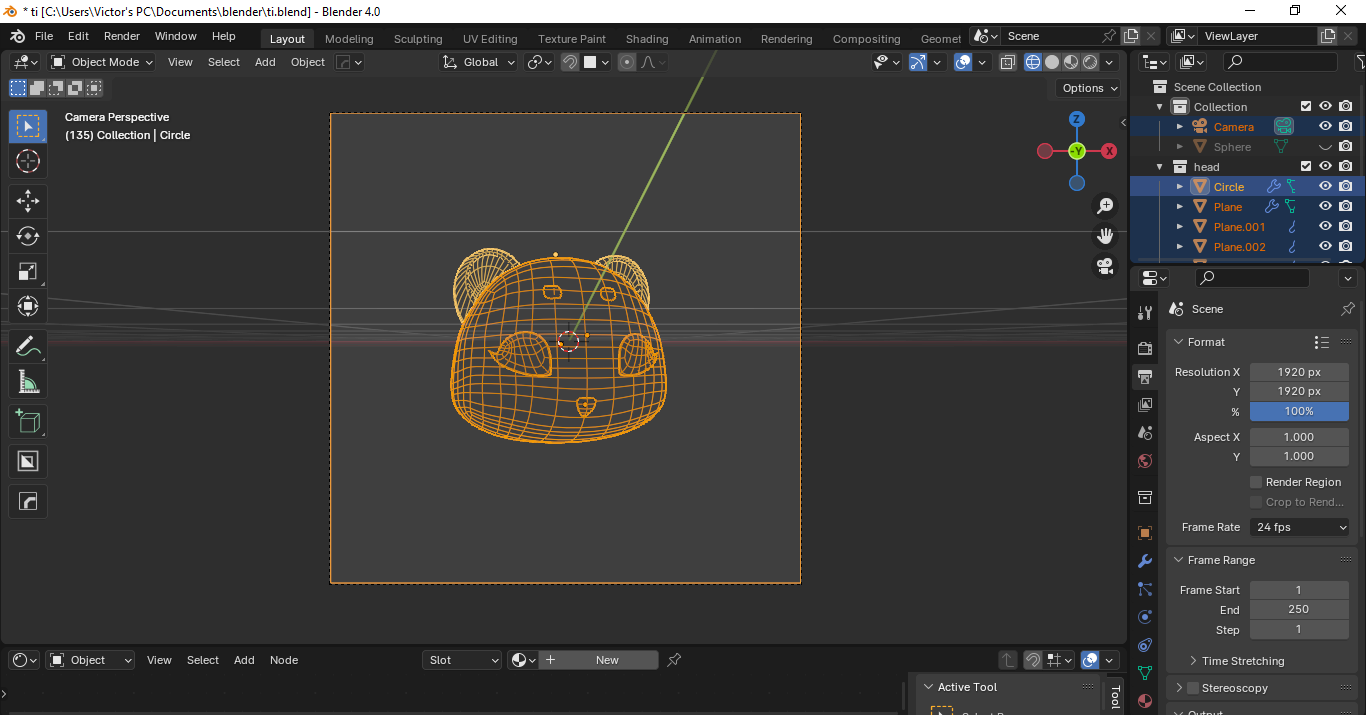The height and width of the screenshot is (715, 1366).
Task: Open the View Layer properties tab
Action: (1145, 405)
